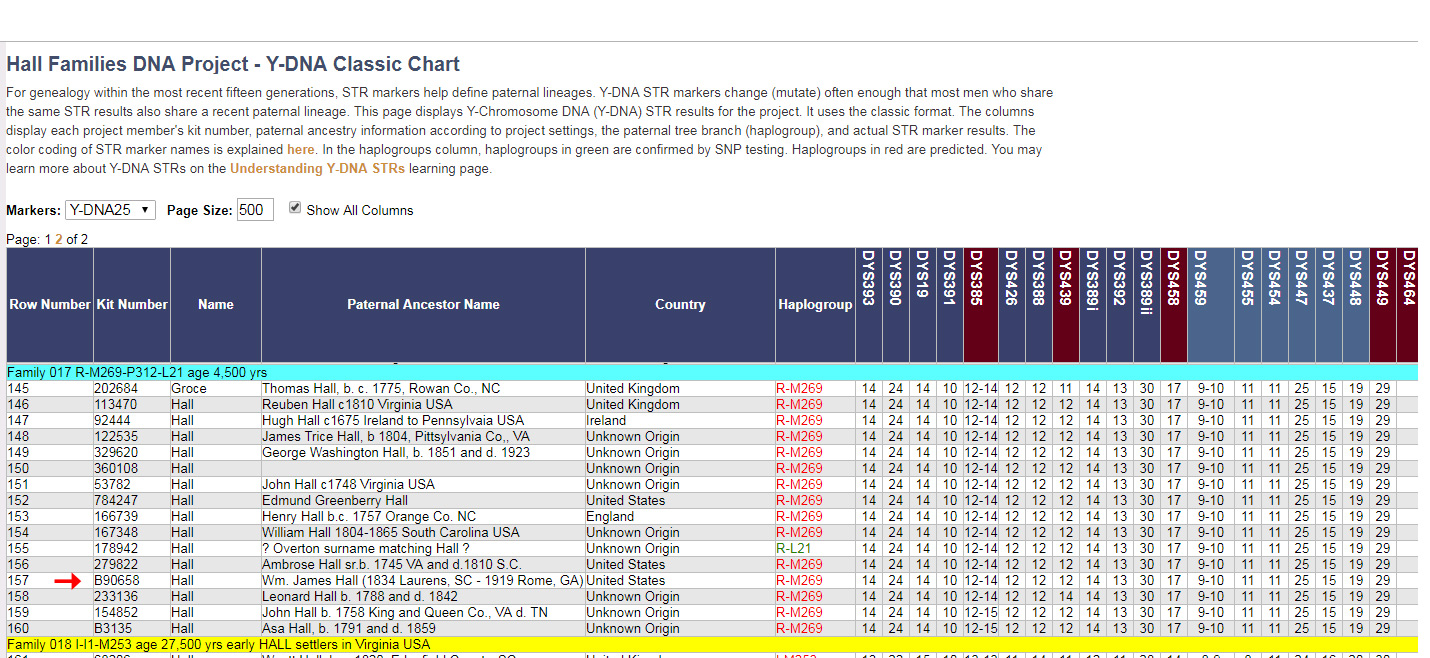Screen dimensions: 1430x658
Task: Open the Markers Y-DNA25 dropdown
Action: [110, 210]
